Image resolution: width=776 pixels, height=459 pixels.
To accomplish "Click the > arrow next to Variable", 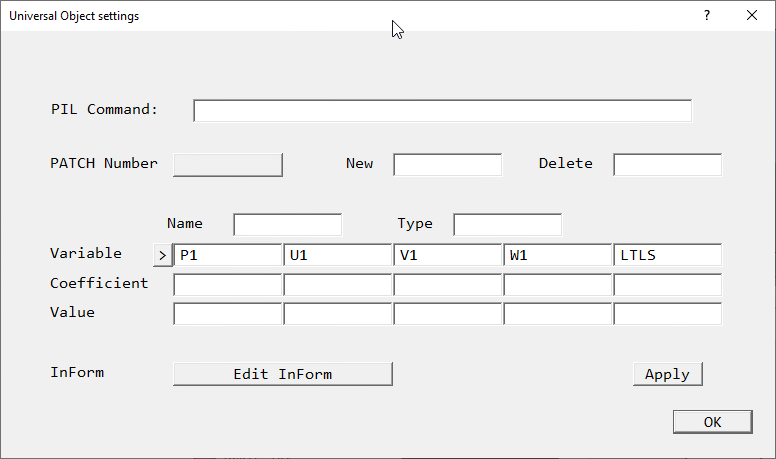I will pos(163,255).
